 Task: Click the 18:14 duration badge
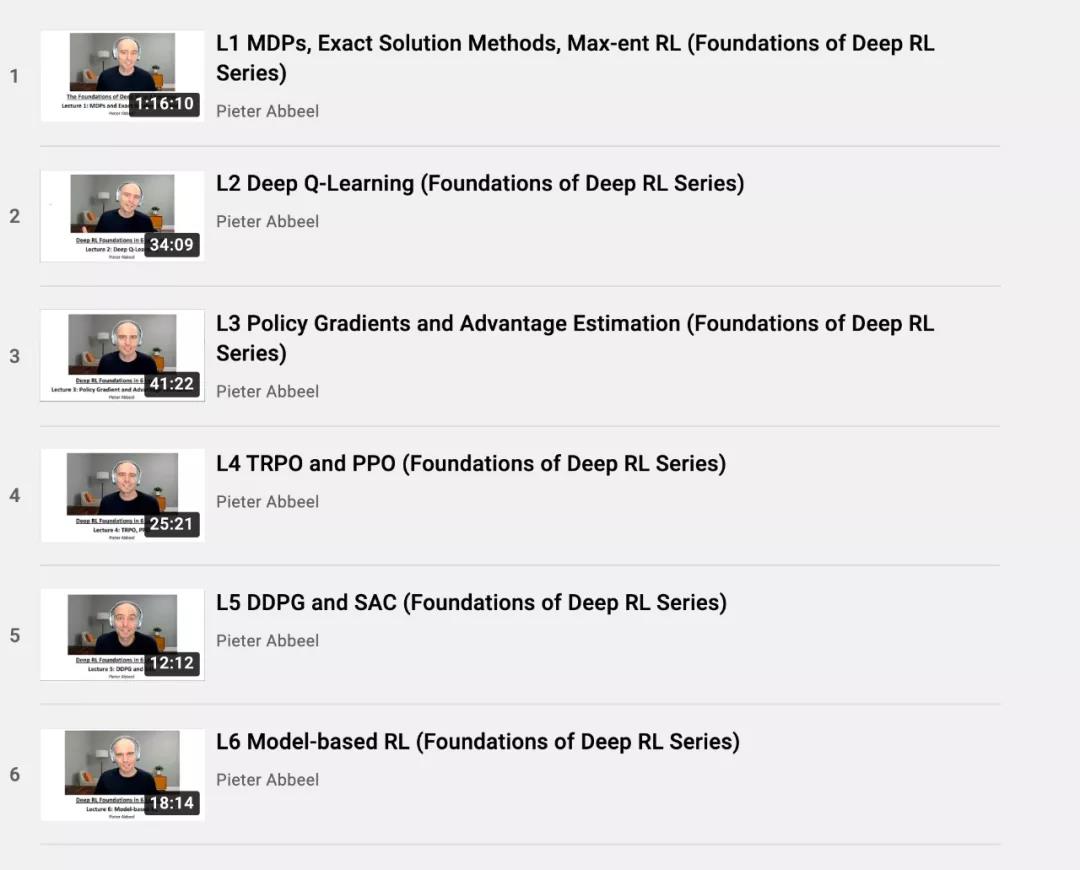(x=172, y=802)
